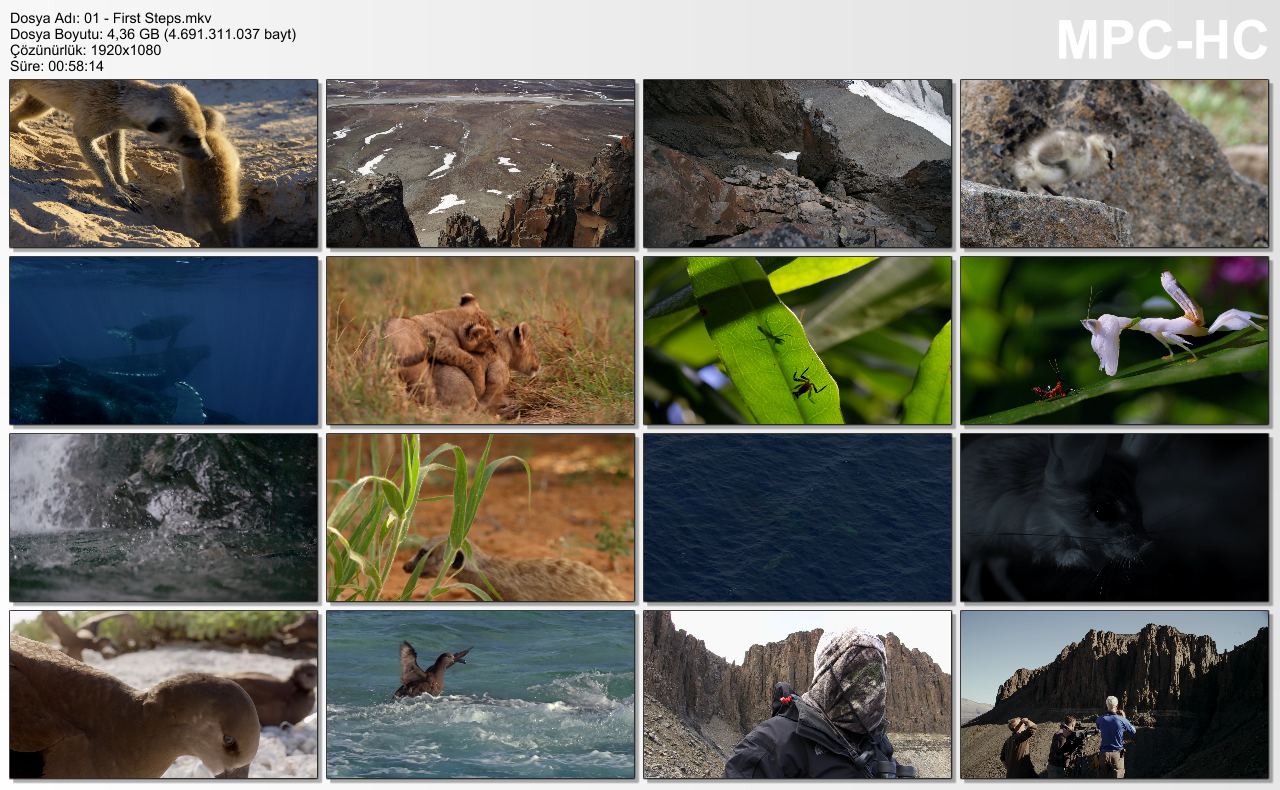Open the camouflaged cameraman thumbnail

point(797,694)
